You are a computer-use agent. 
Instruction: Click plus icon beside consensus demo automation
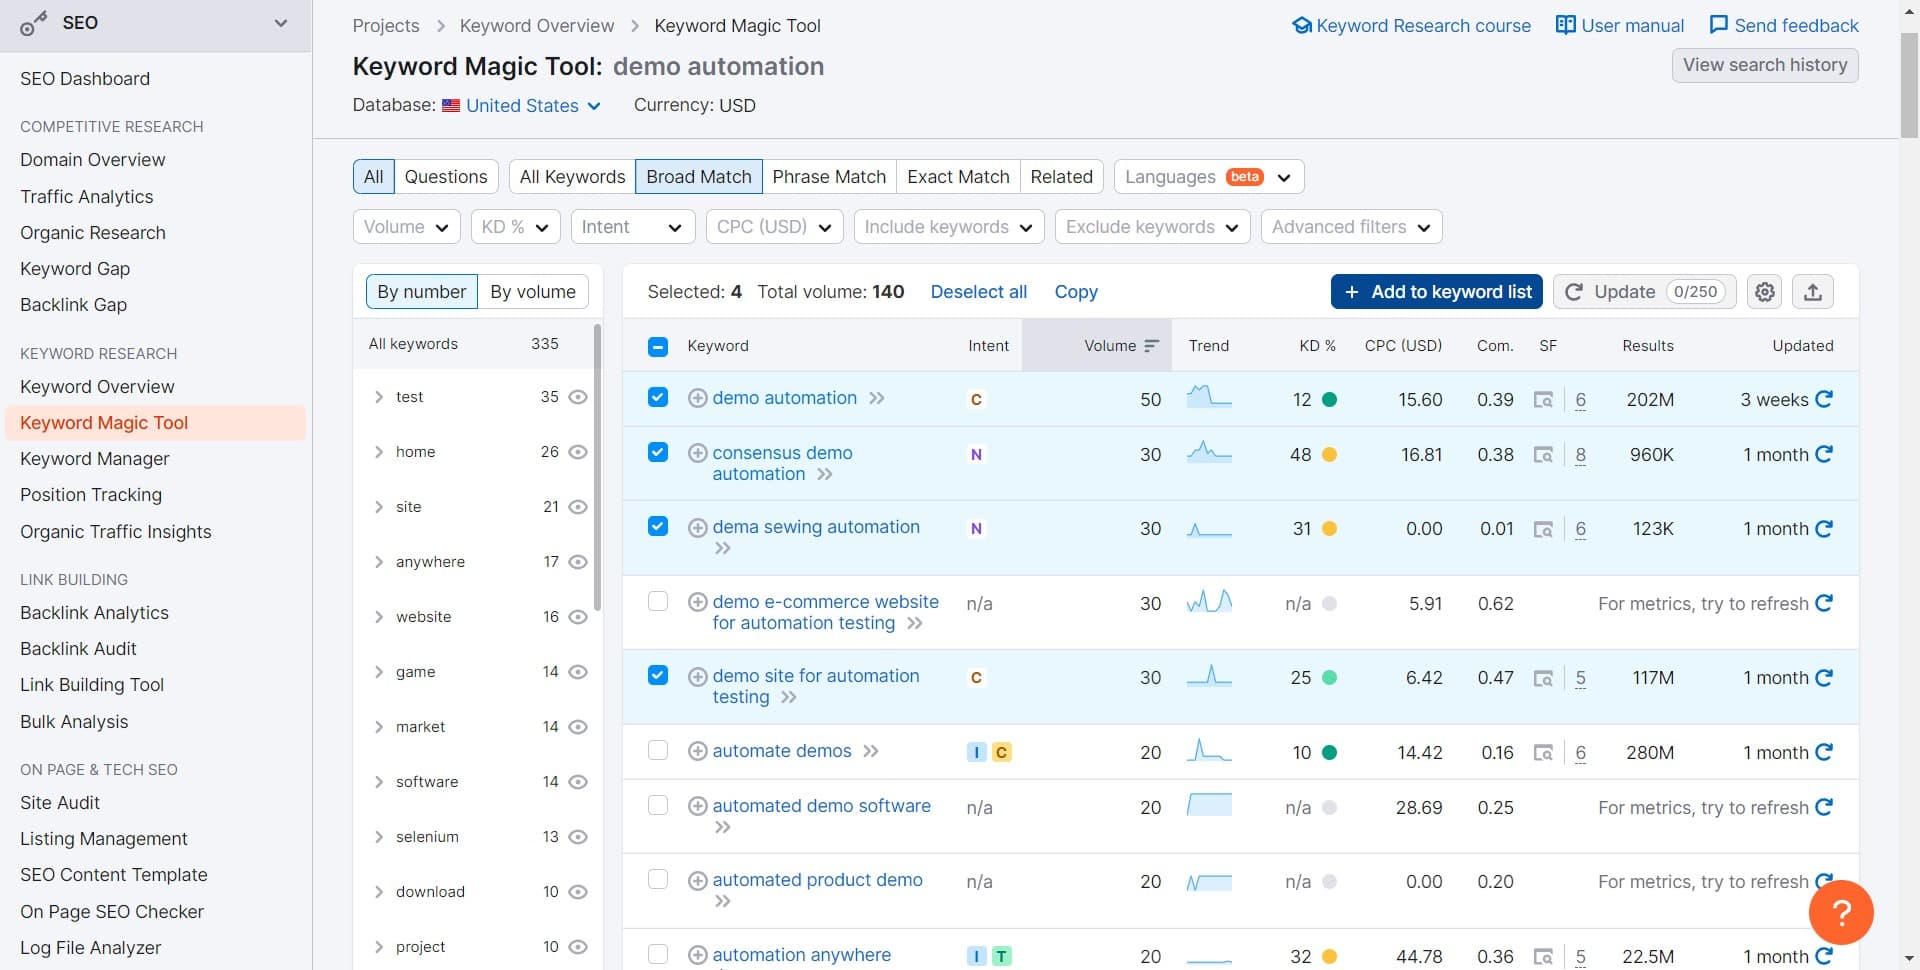pyautogui.click(x=698, y=453)
